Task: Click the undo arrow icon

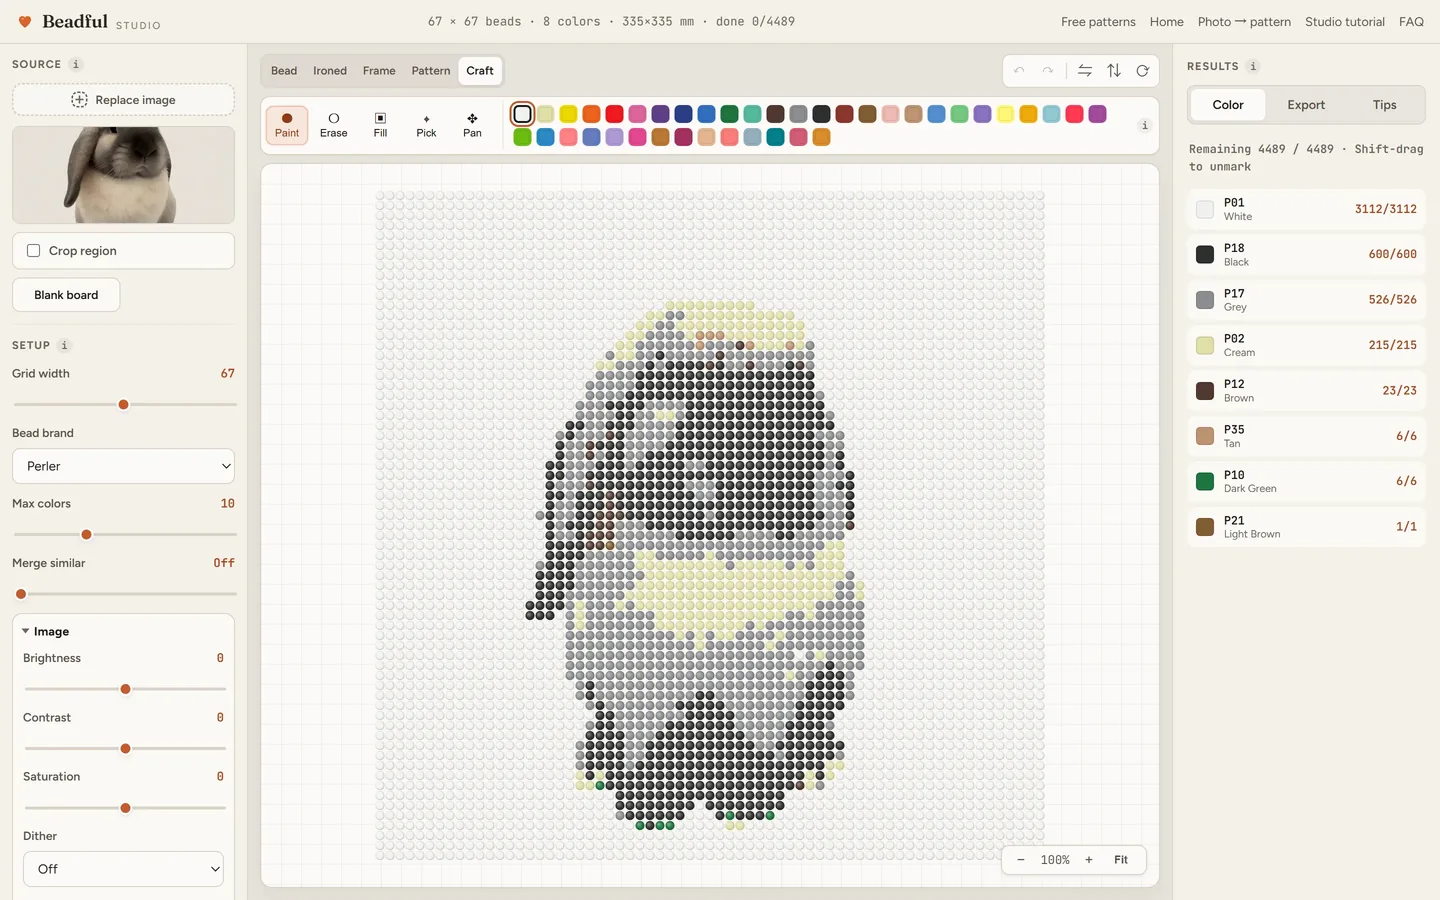Action: click(x=1019, y=71)
